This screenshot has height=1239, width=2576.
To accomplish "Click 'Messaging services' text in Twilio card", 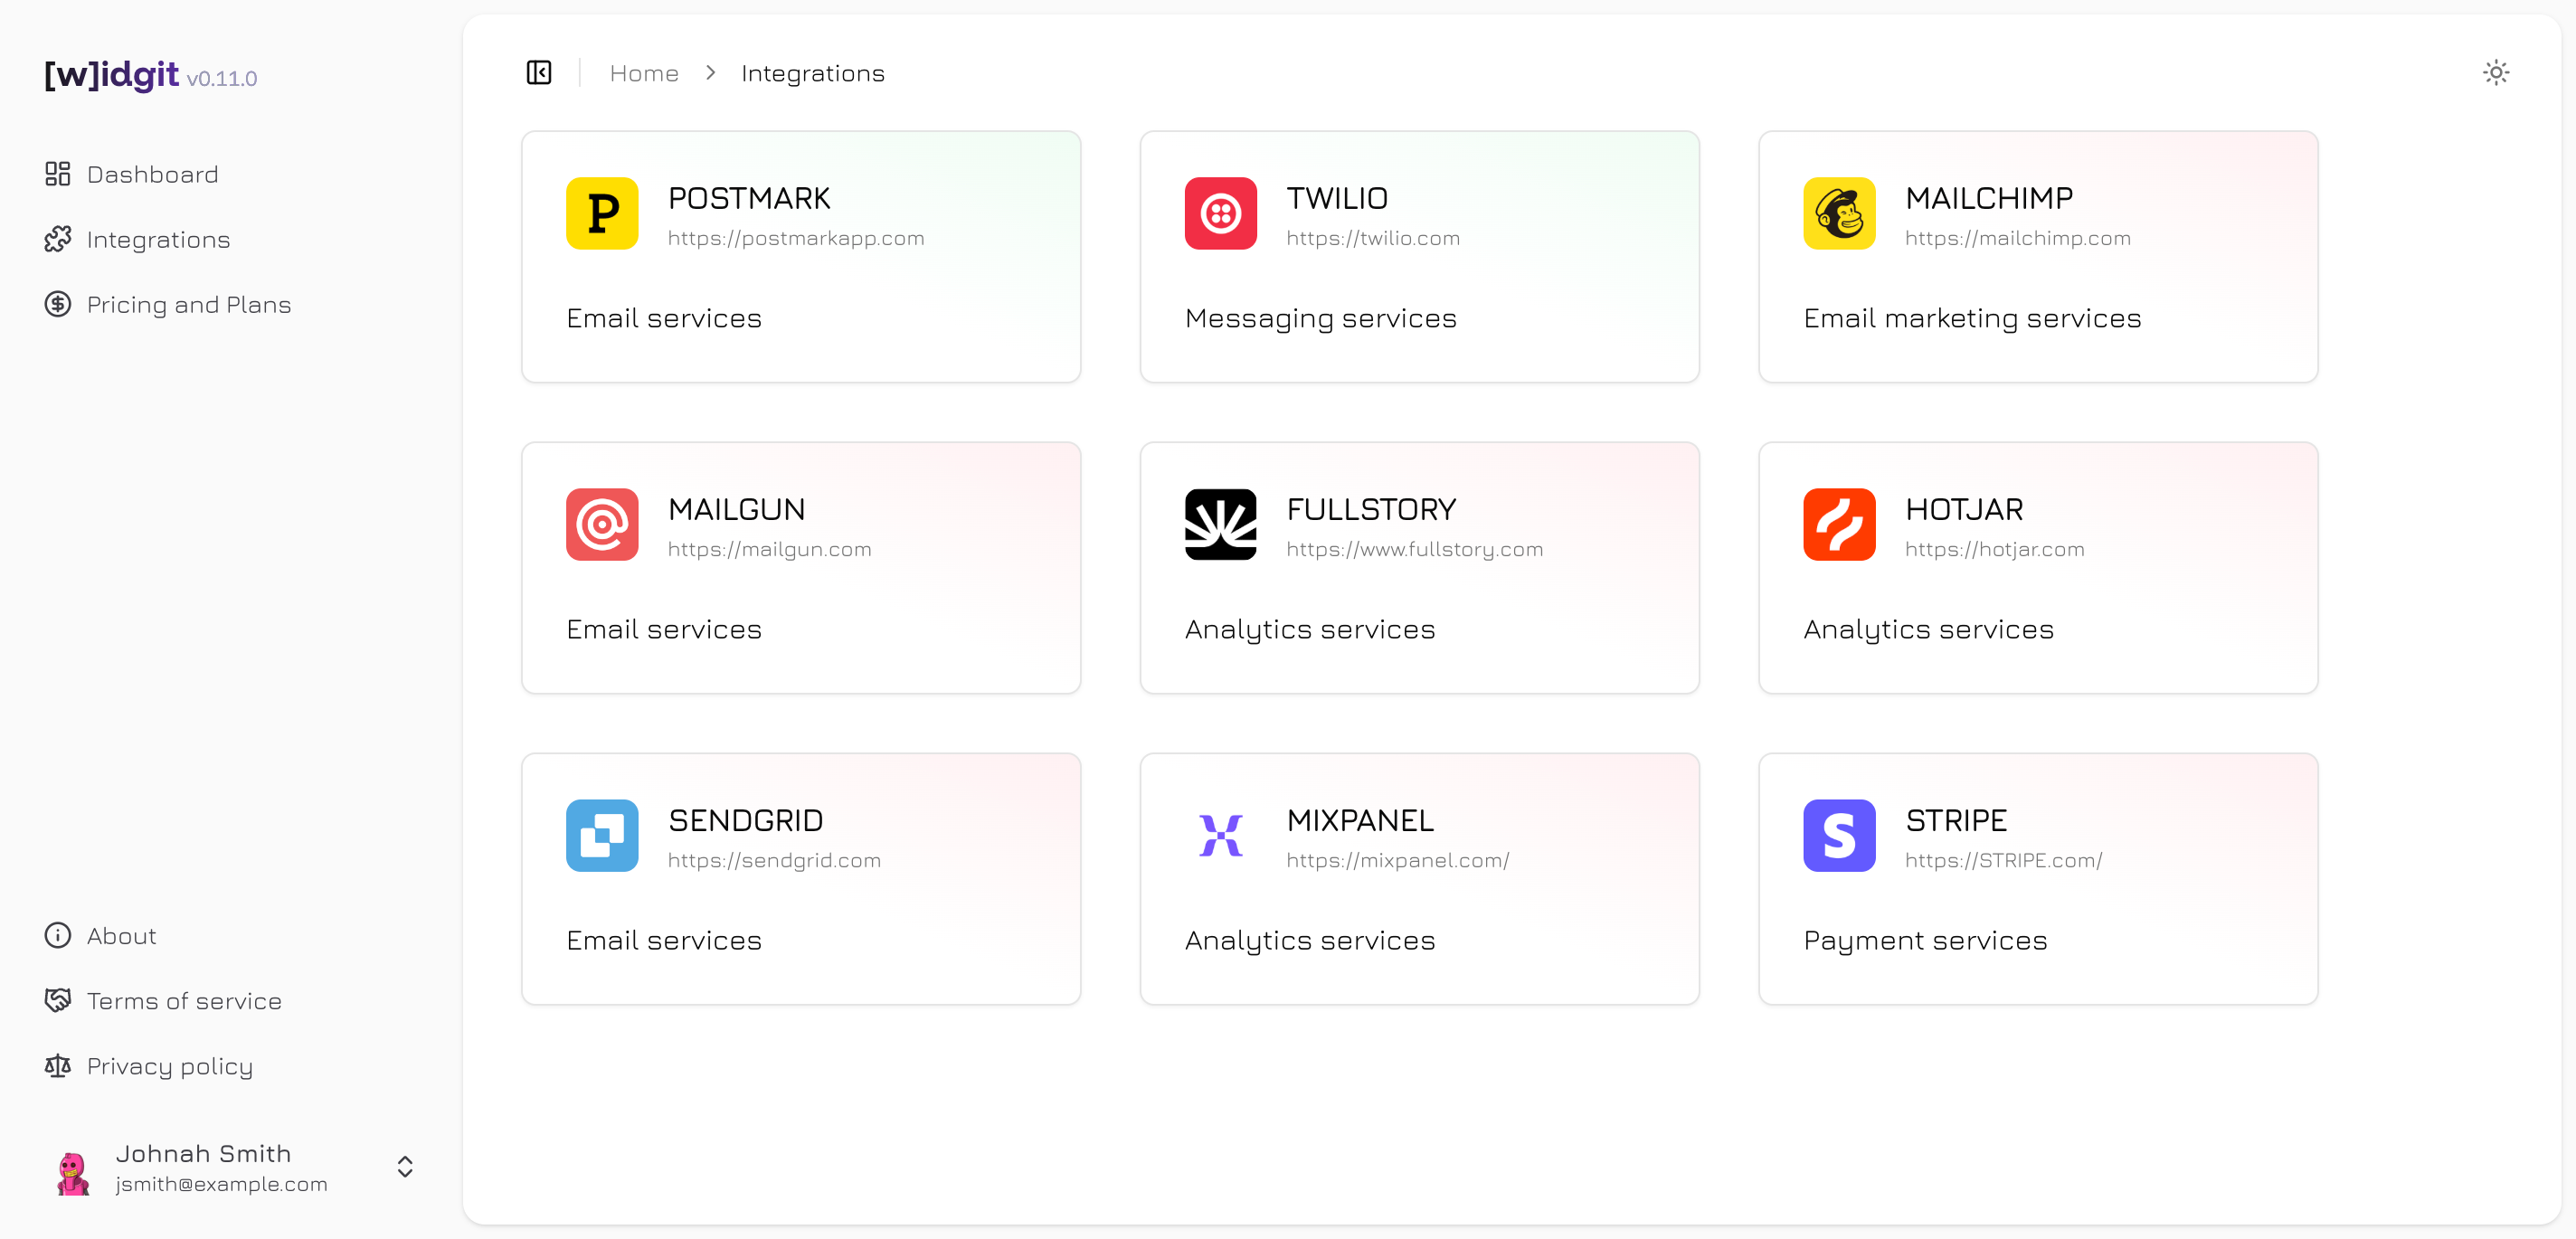I will click(x=1321, y=318).
